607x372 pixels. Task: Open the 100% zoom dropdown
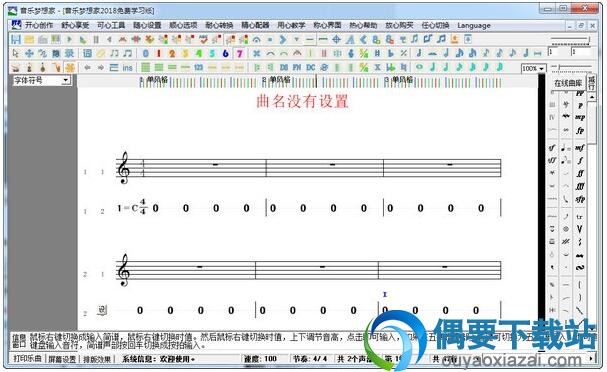tap(533, 69)
